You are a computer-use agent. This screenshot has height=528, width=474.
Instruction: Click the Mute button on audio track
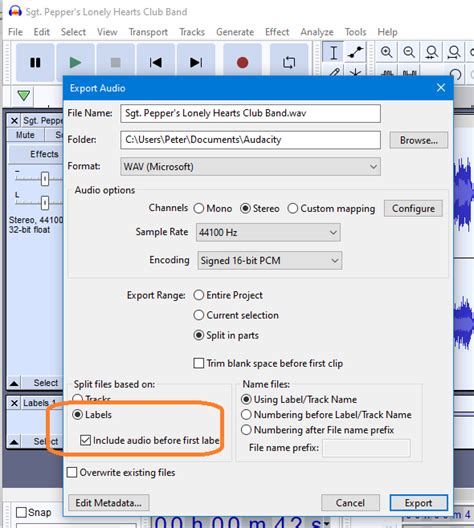(x=25, y=135)
